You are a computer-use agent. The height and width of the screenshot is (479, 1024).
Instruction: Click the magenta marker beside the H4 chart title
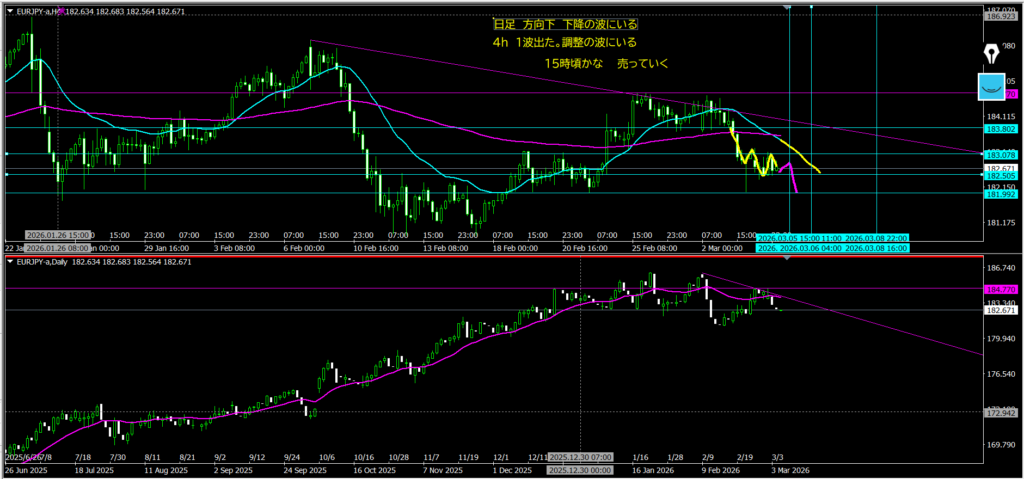click(x=64, y=9)
